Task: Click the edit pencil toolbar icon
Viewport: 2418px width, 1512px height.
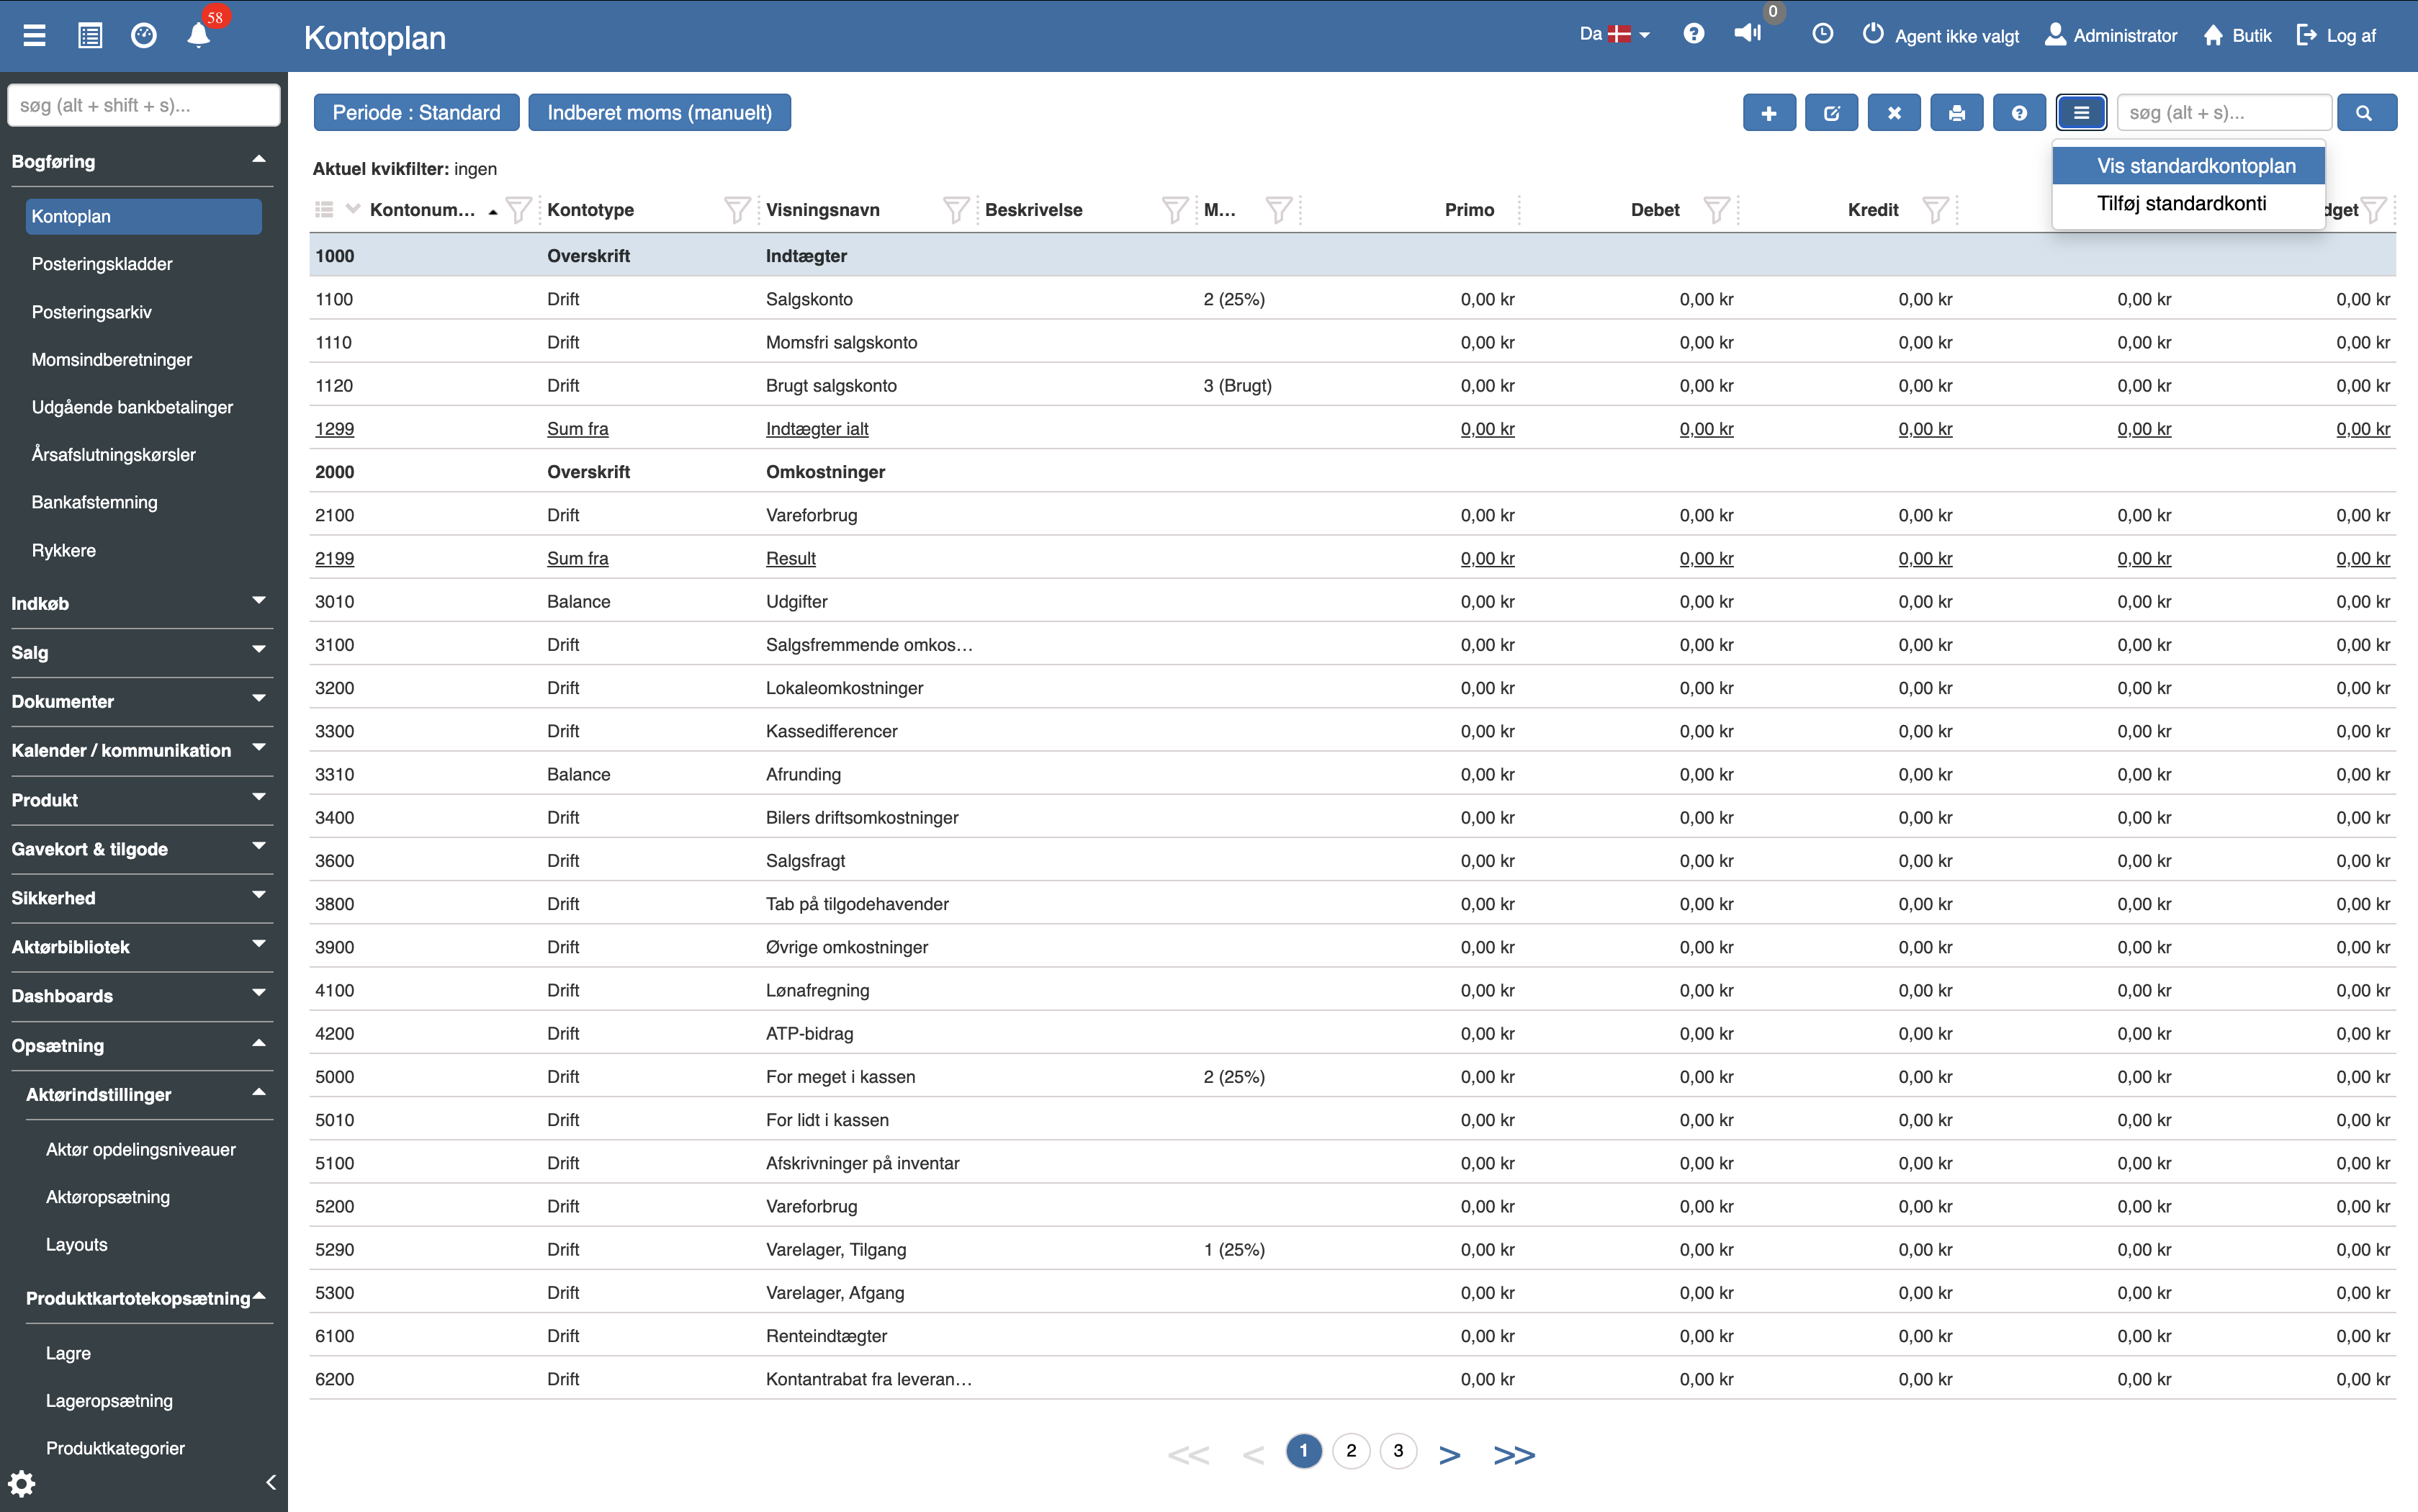Action: pyautogui.click(x=1831, y=113)
